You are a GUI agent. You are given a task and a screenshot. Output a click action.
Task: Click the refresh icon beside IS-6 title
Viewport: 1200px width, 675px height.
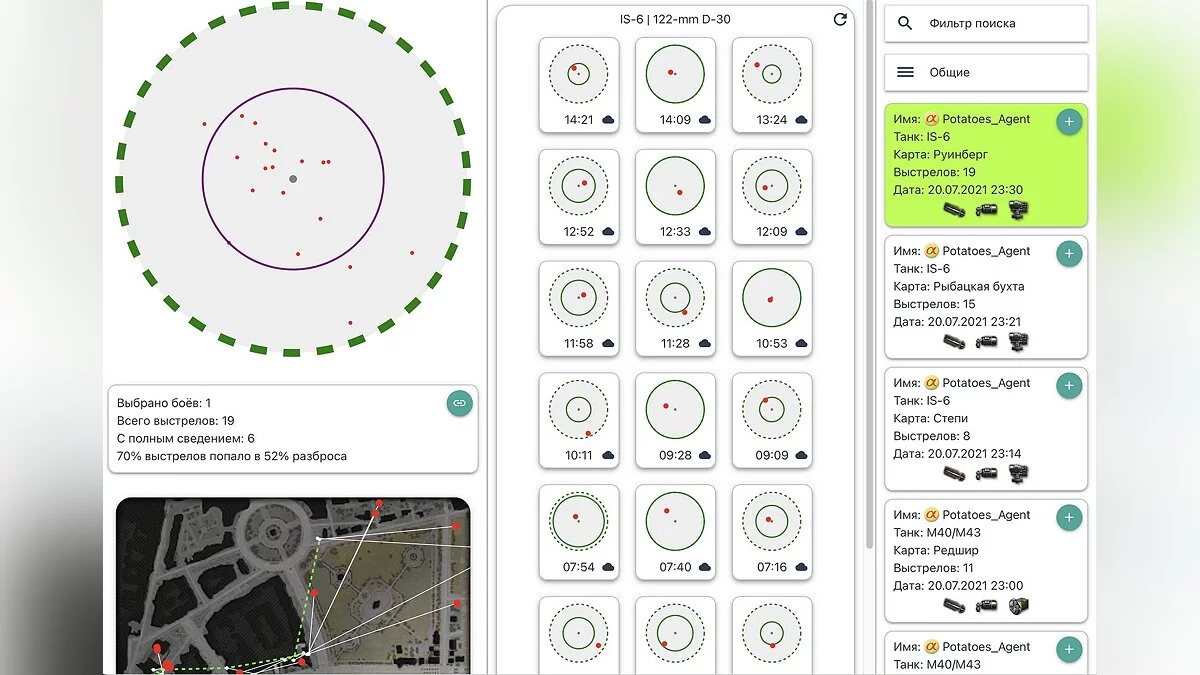[x=840, y=19]
